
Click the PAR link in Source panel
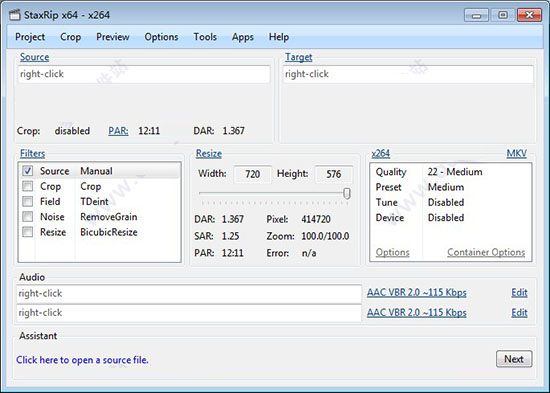click(118, 131)
